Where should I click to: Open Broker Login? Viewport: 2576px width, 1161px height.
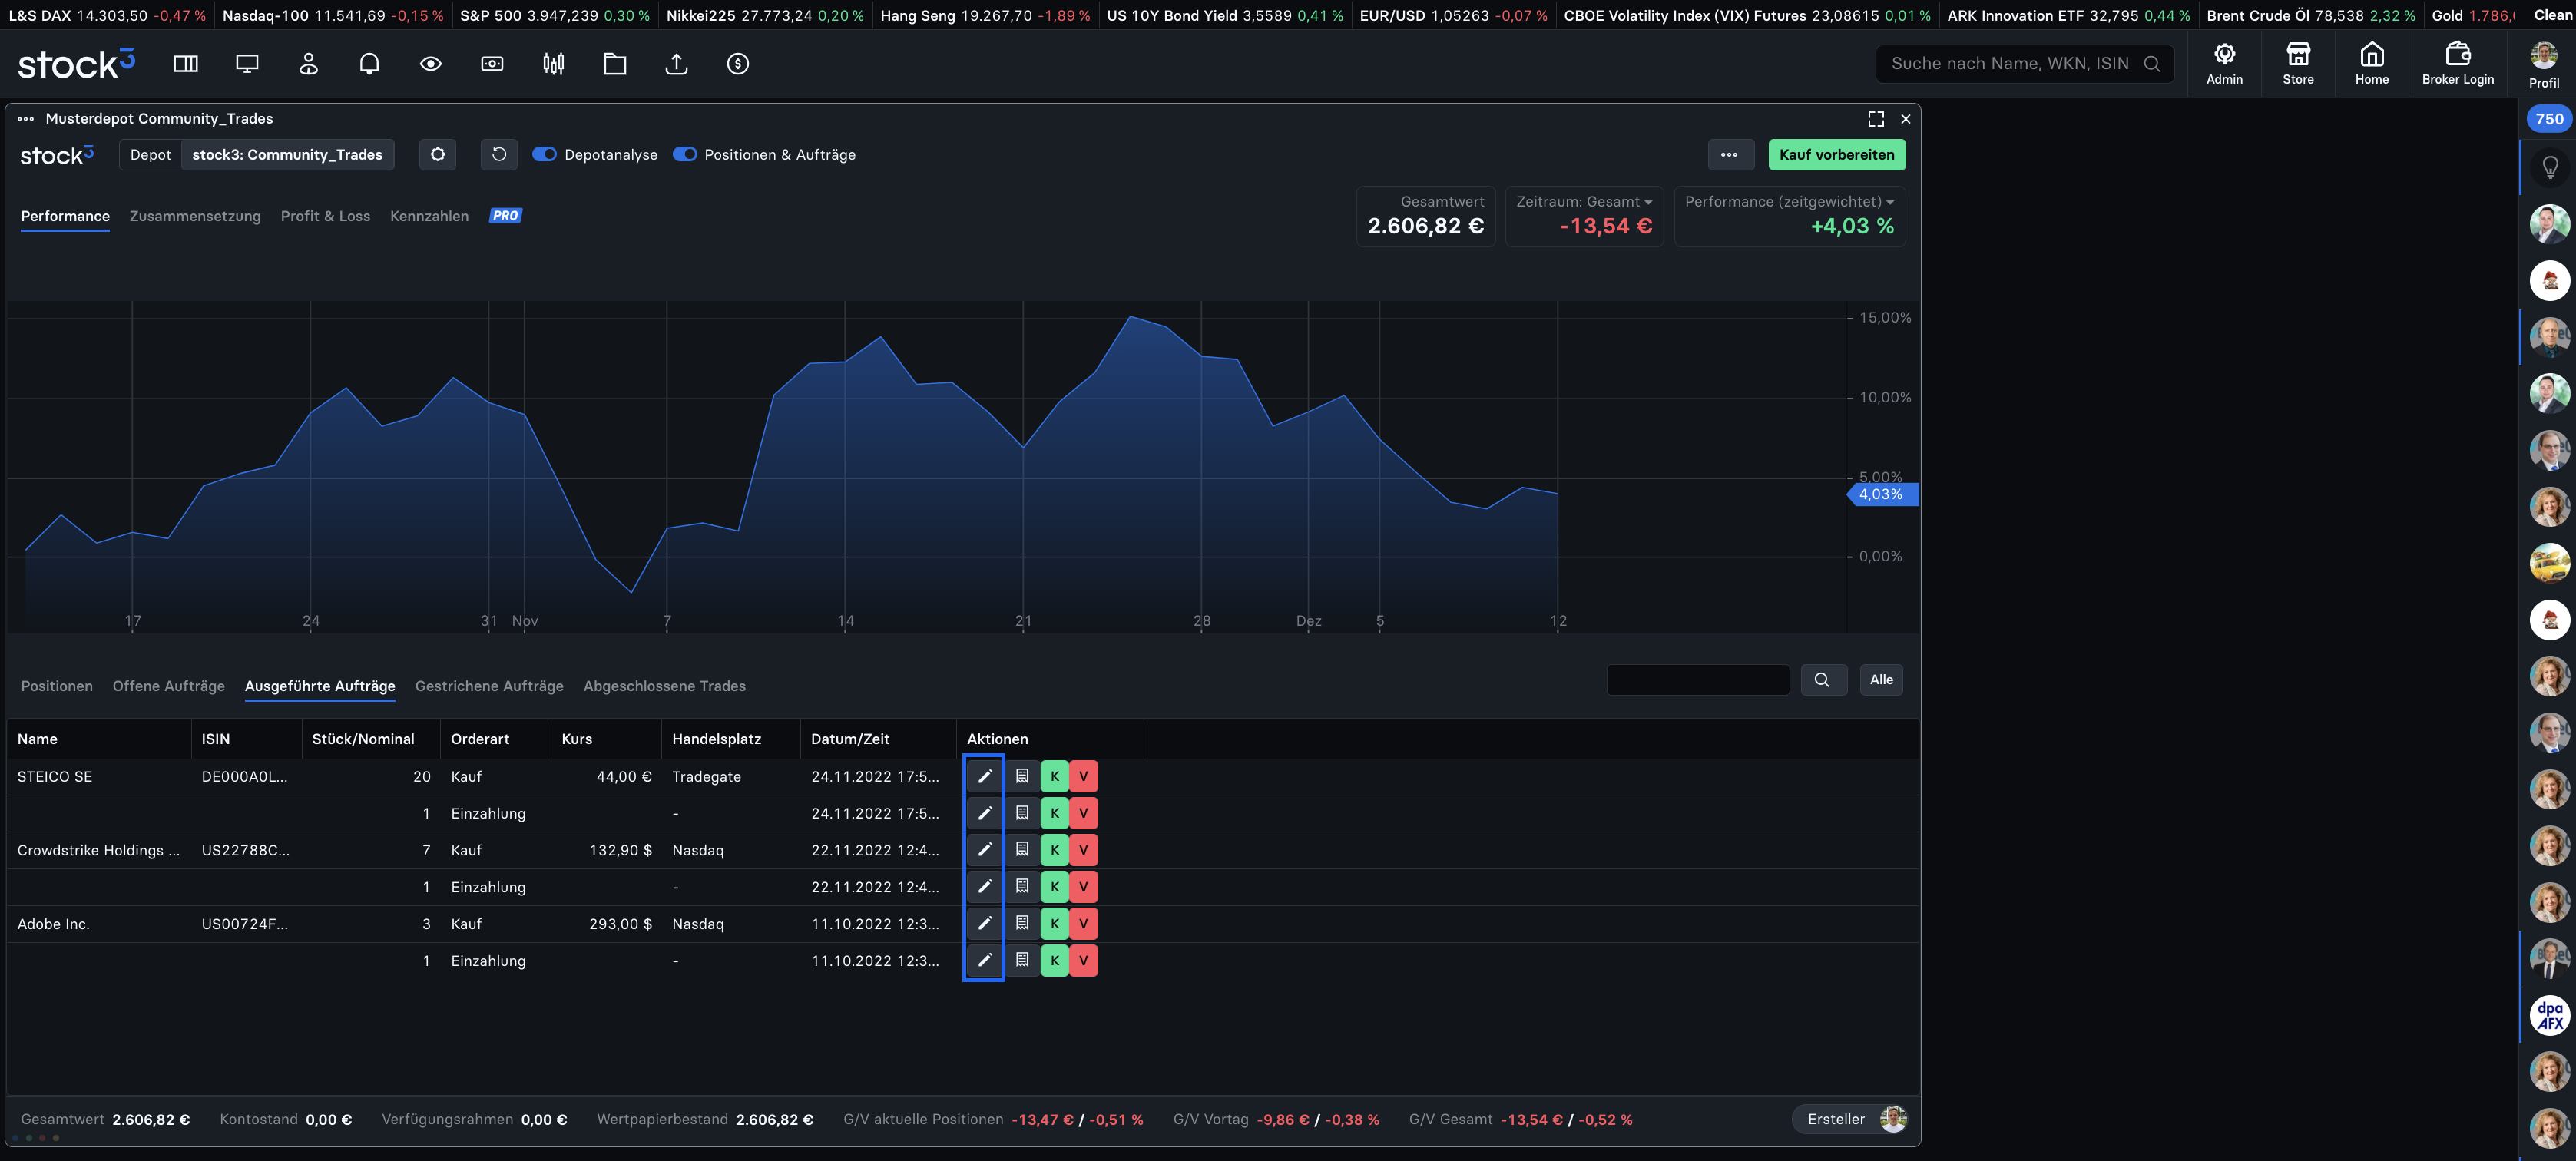coord(2457,64)
